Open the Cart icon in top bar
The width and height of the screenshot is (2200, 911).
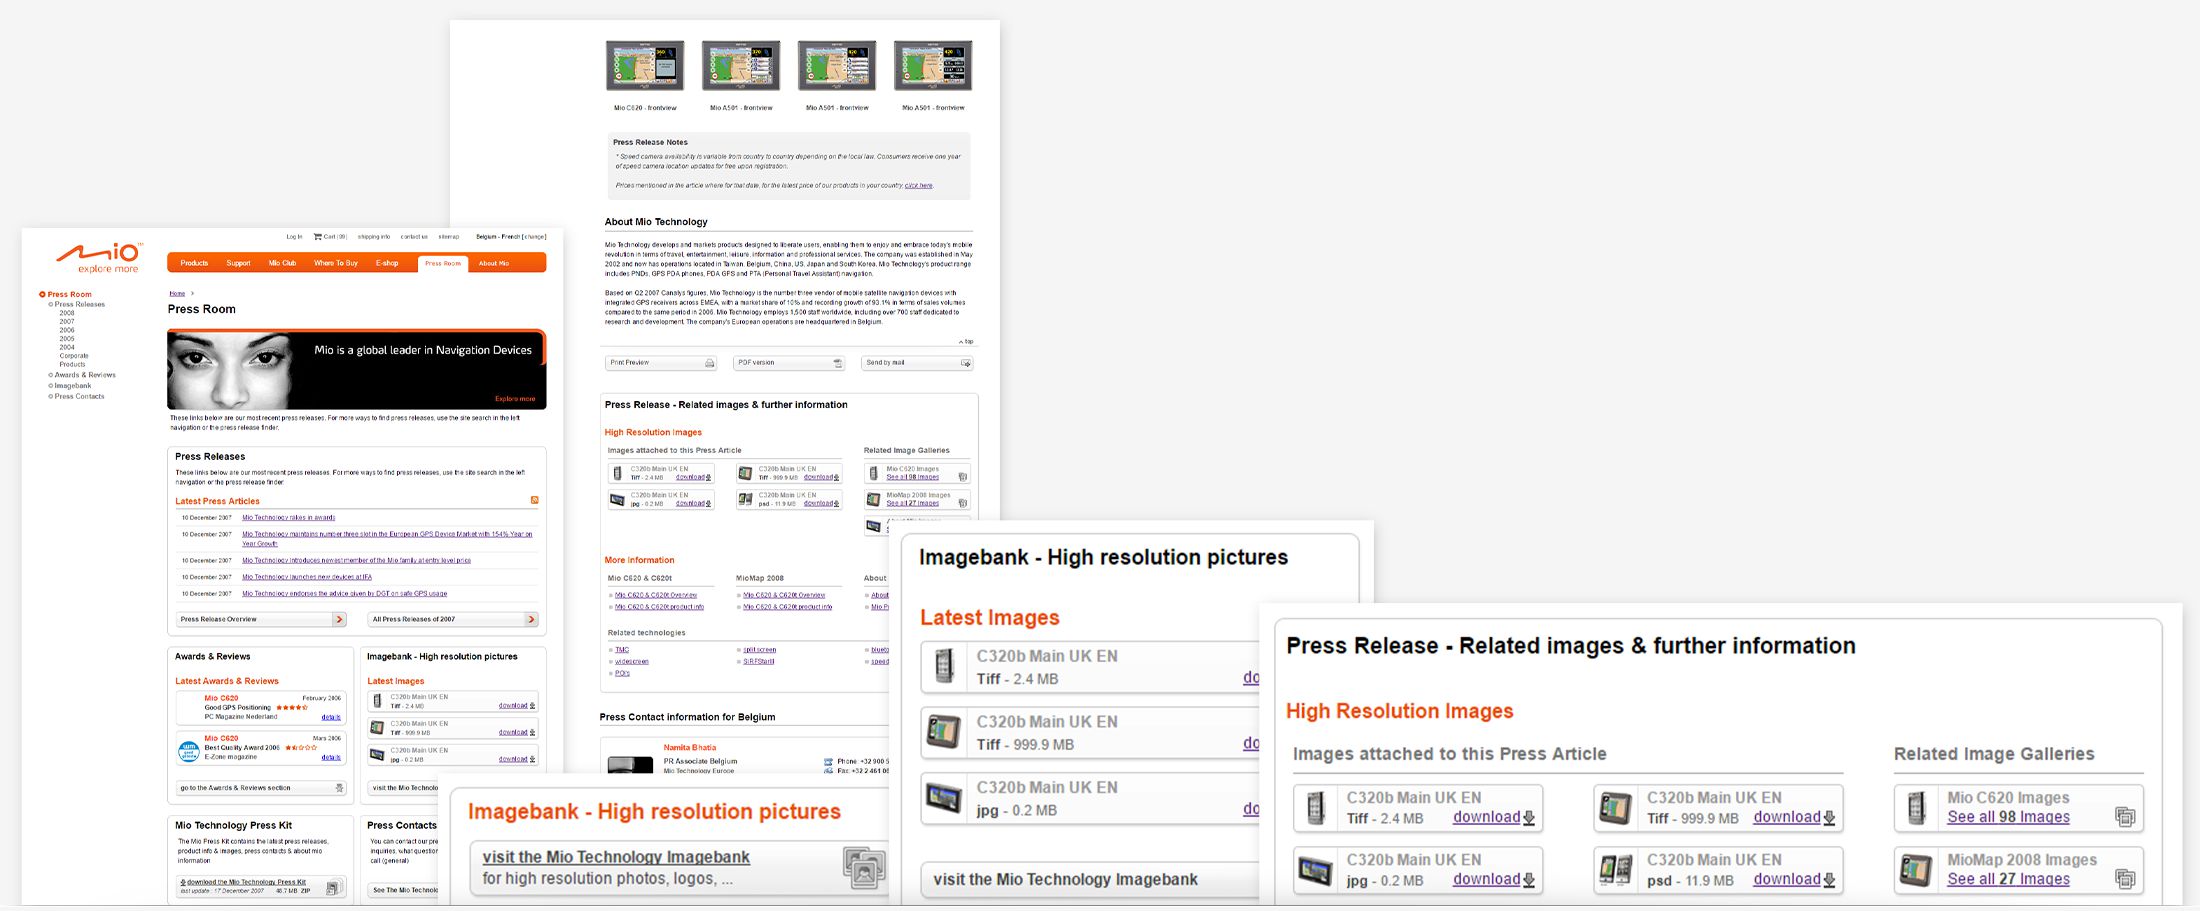click(x=318, y=237)
